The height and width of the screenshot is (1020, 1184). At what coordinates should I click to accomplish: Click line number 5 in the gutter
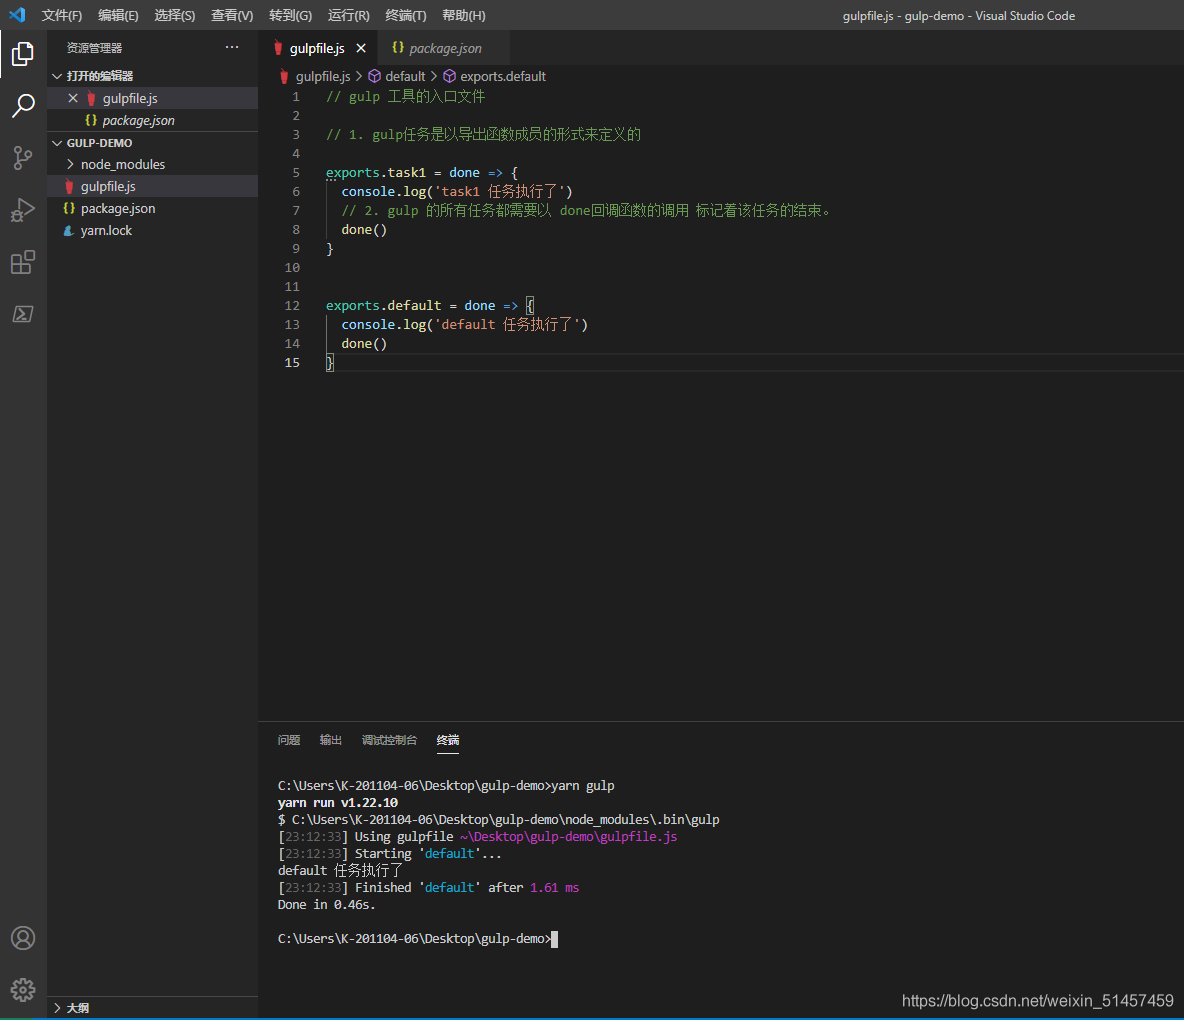pos(296,172)
